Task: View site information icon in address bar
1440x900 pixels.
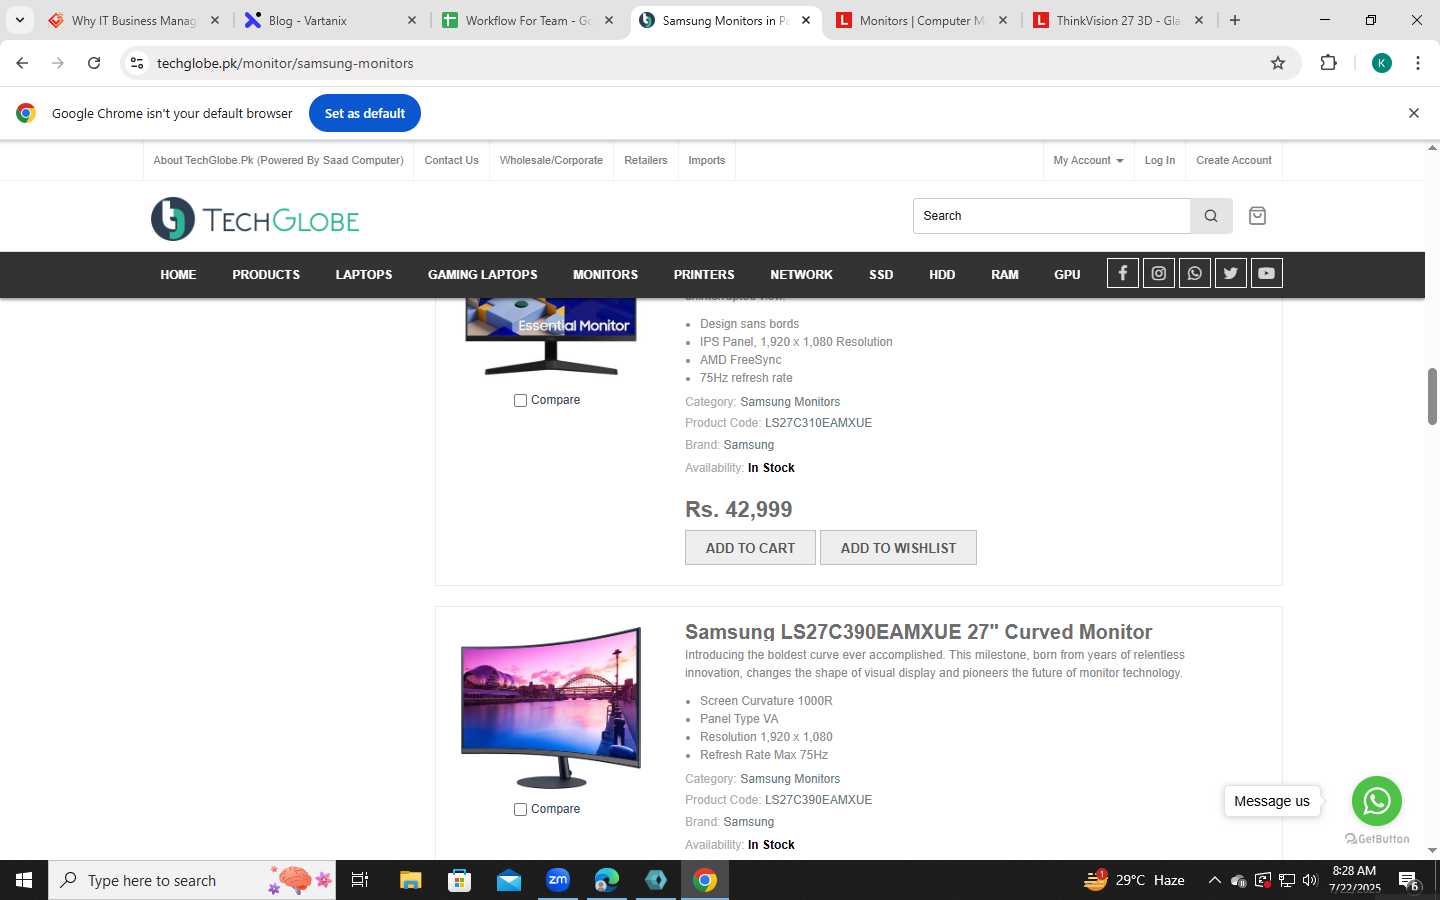Action: click(137, 63)
